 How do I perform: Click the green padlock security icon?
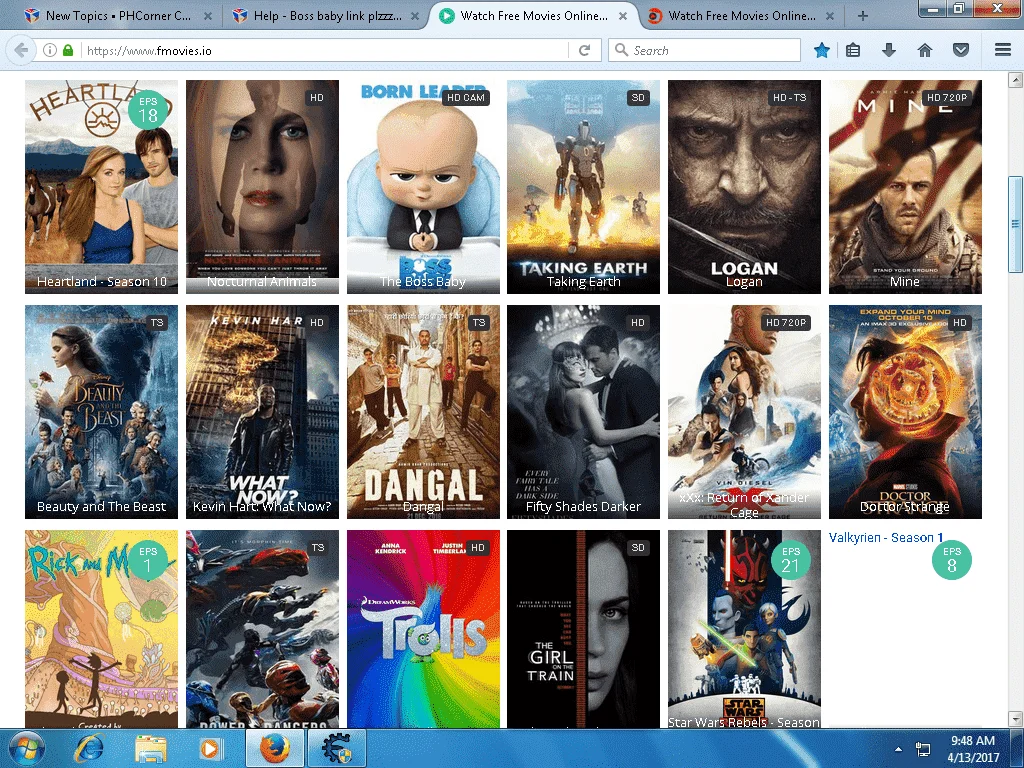pos(67,50)
